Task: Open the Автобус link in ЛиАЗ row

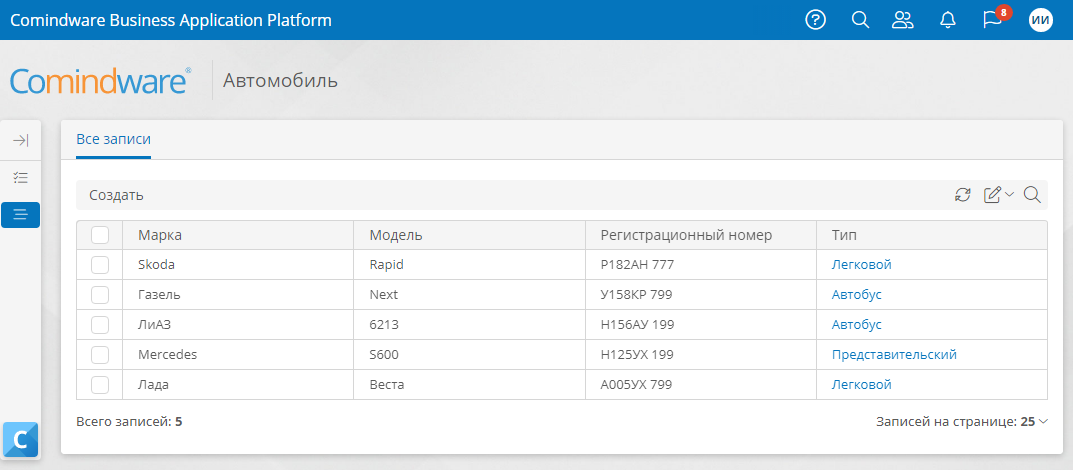Action: coord(857,325)
